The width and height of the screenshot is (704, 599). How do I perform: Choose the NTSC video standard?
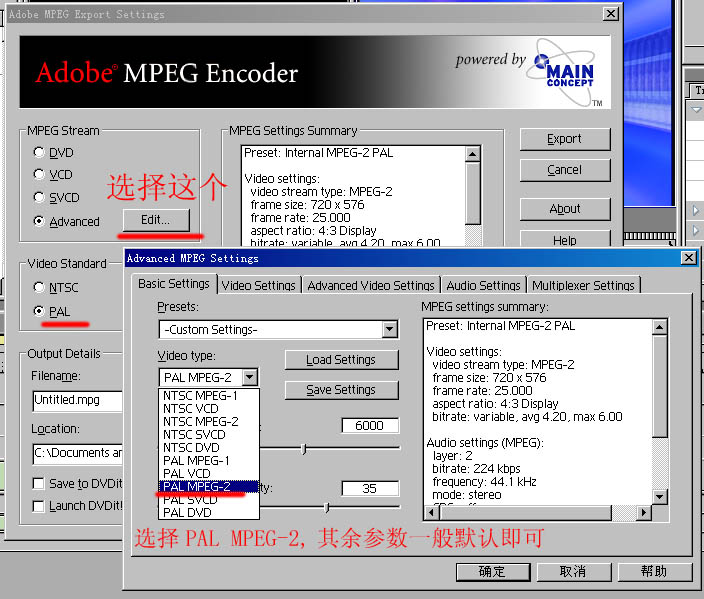coord(39,287)
